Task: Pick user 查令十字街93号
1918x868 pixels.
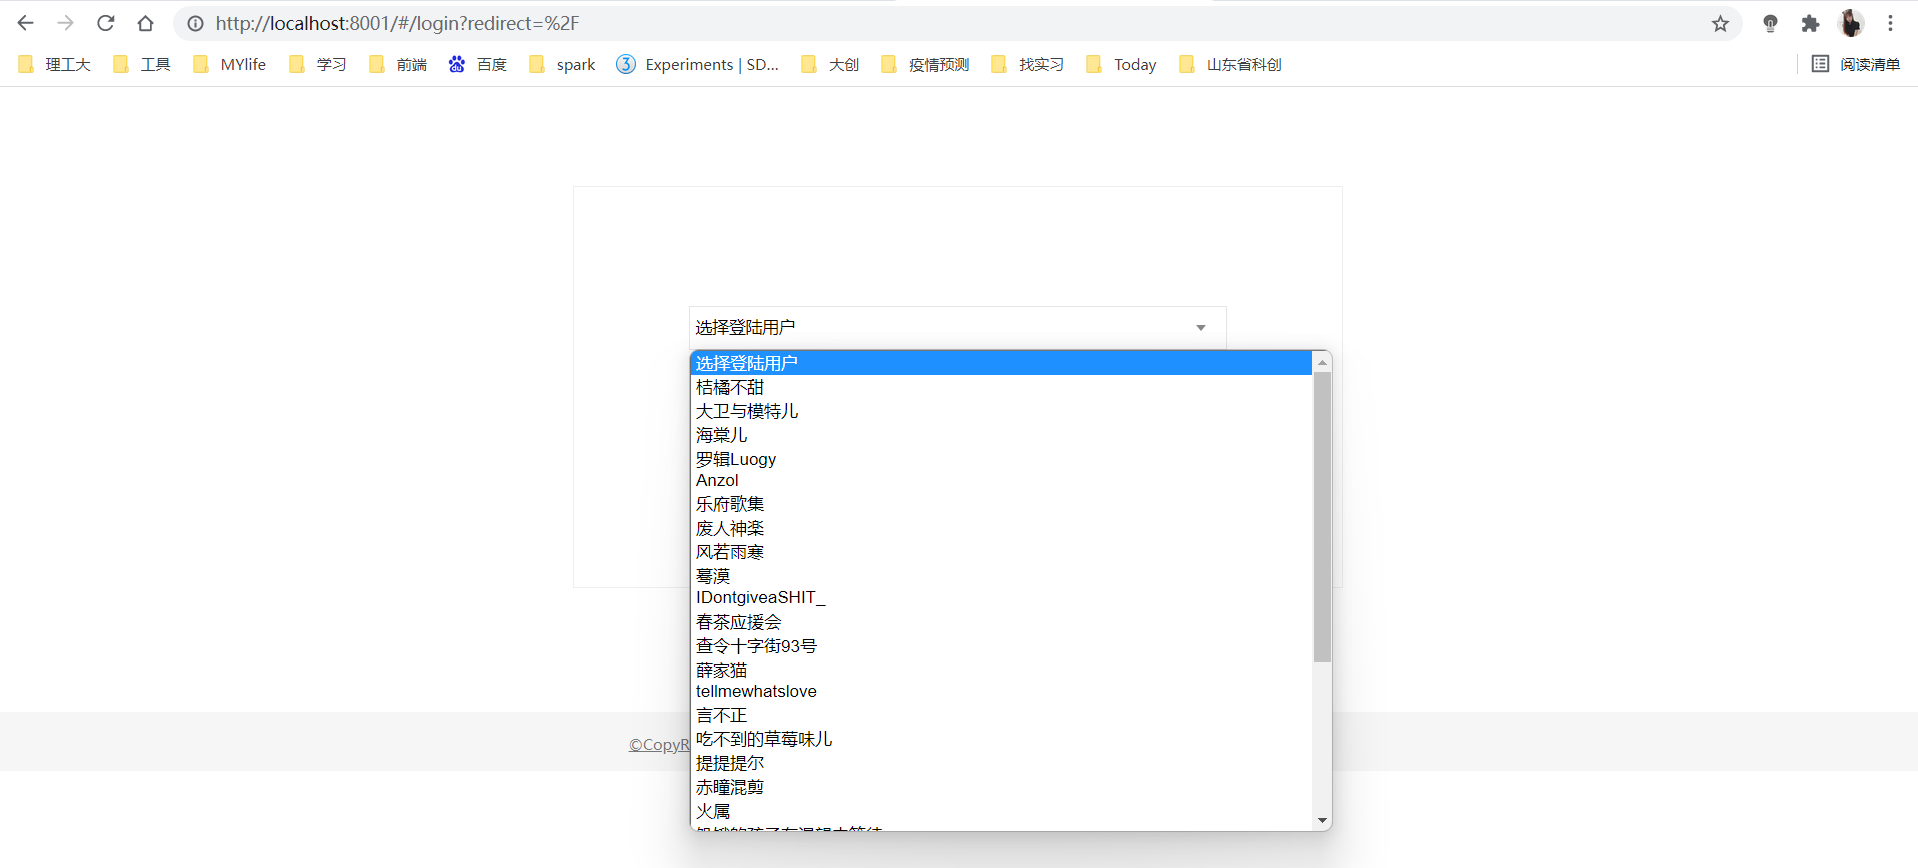Action: coord(1001,646)
